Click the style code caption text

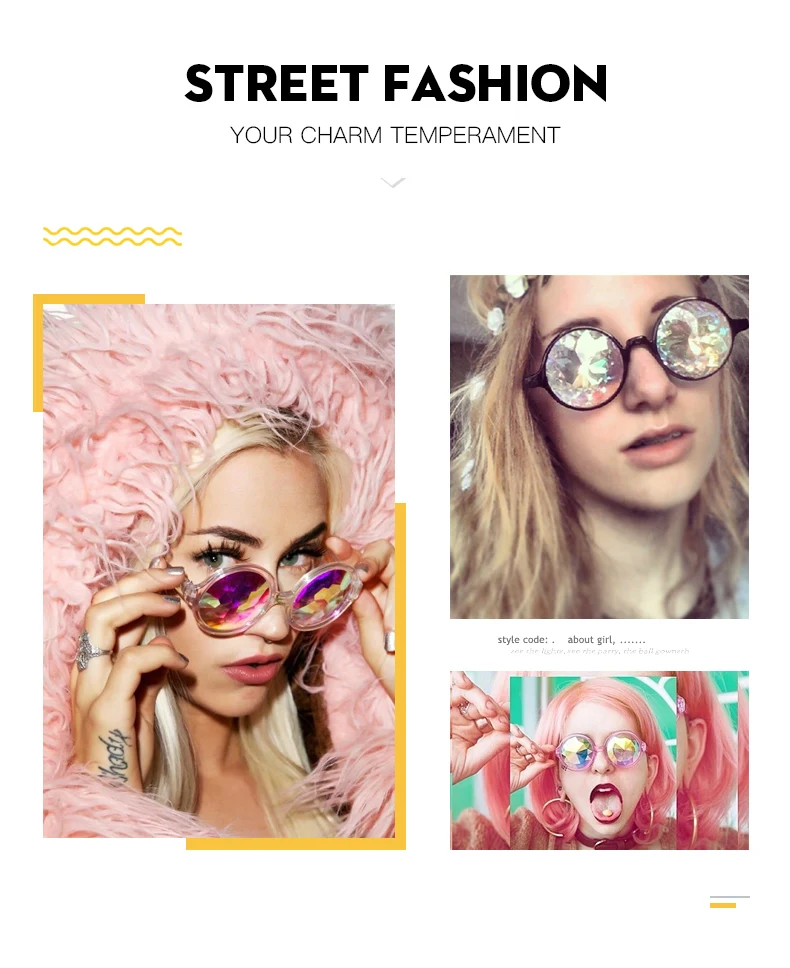572,640
